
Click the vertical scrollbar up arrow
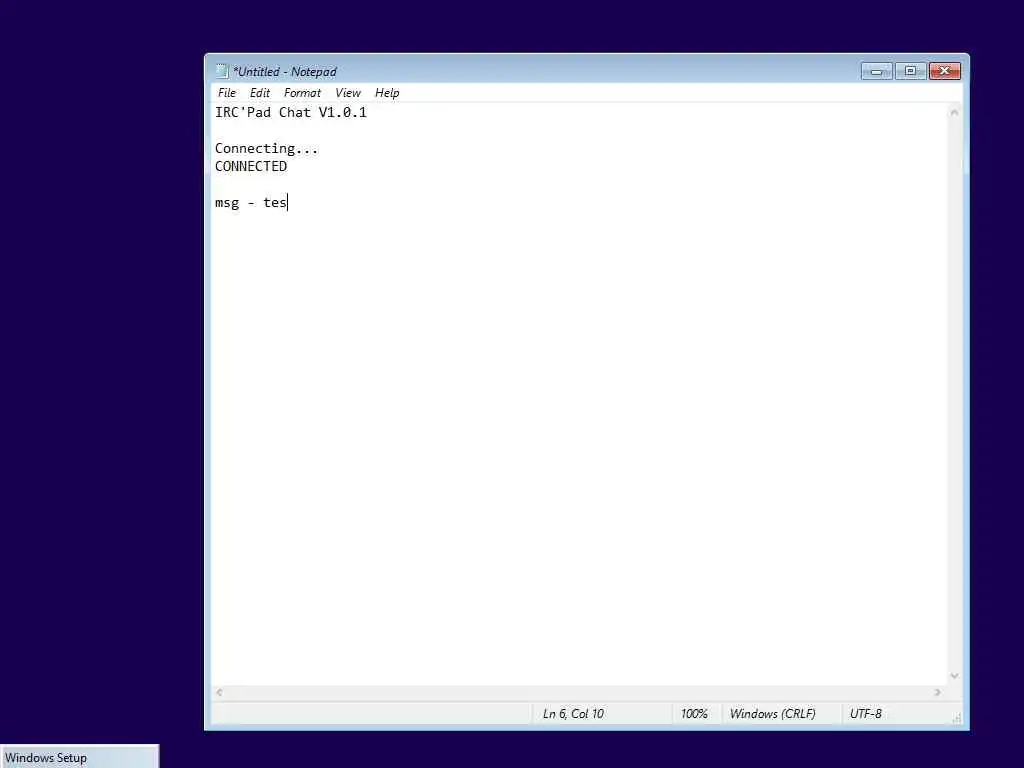pyautogui.click(x=954, y=112)
